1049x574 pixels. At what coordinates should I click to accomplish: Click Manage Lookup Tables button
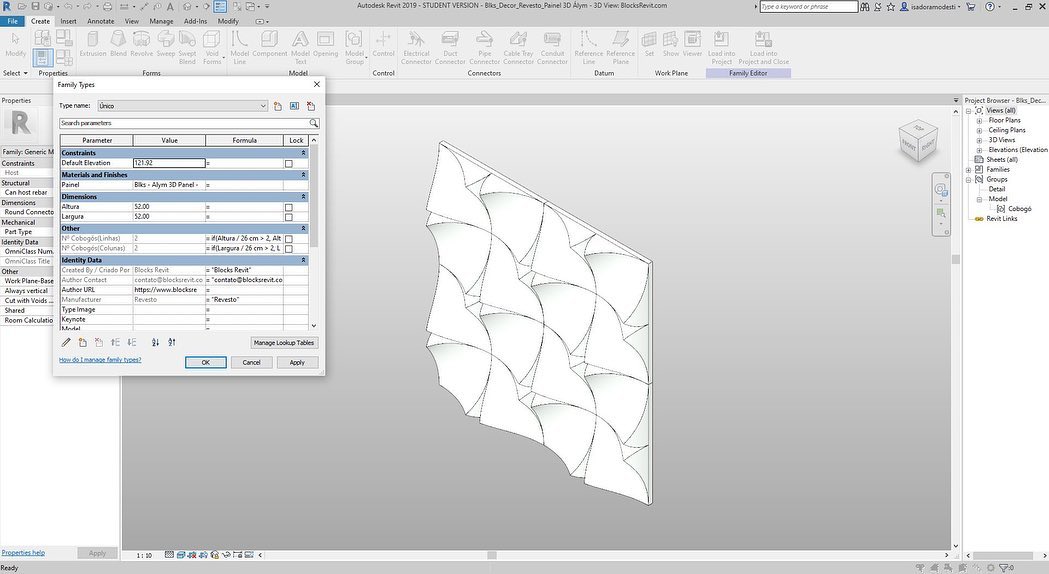point(284,343)
